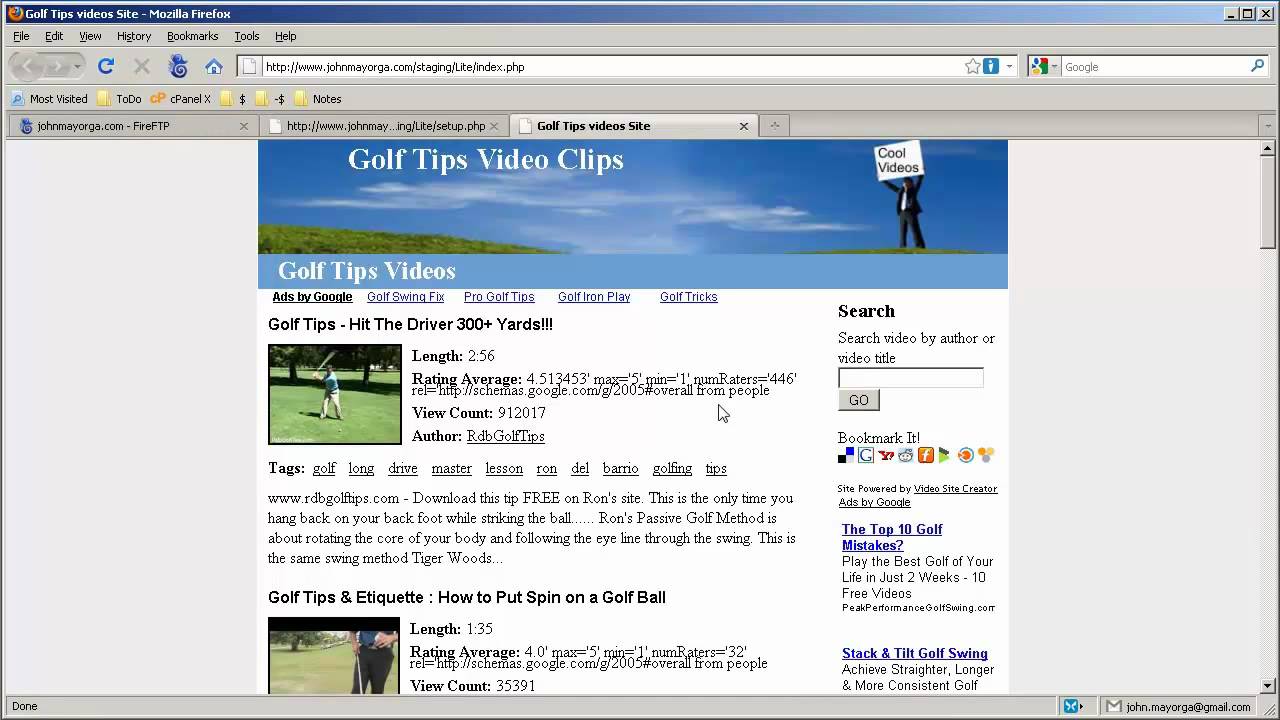Screen dimensions: 1280x720
Task: Share via Google bookmark icon
Action: (866, 455)
